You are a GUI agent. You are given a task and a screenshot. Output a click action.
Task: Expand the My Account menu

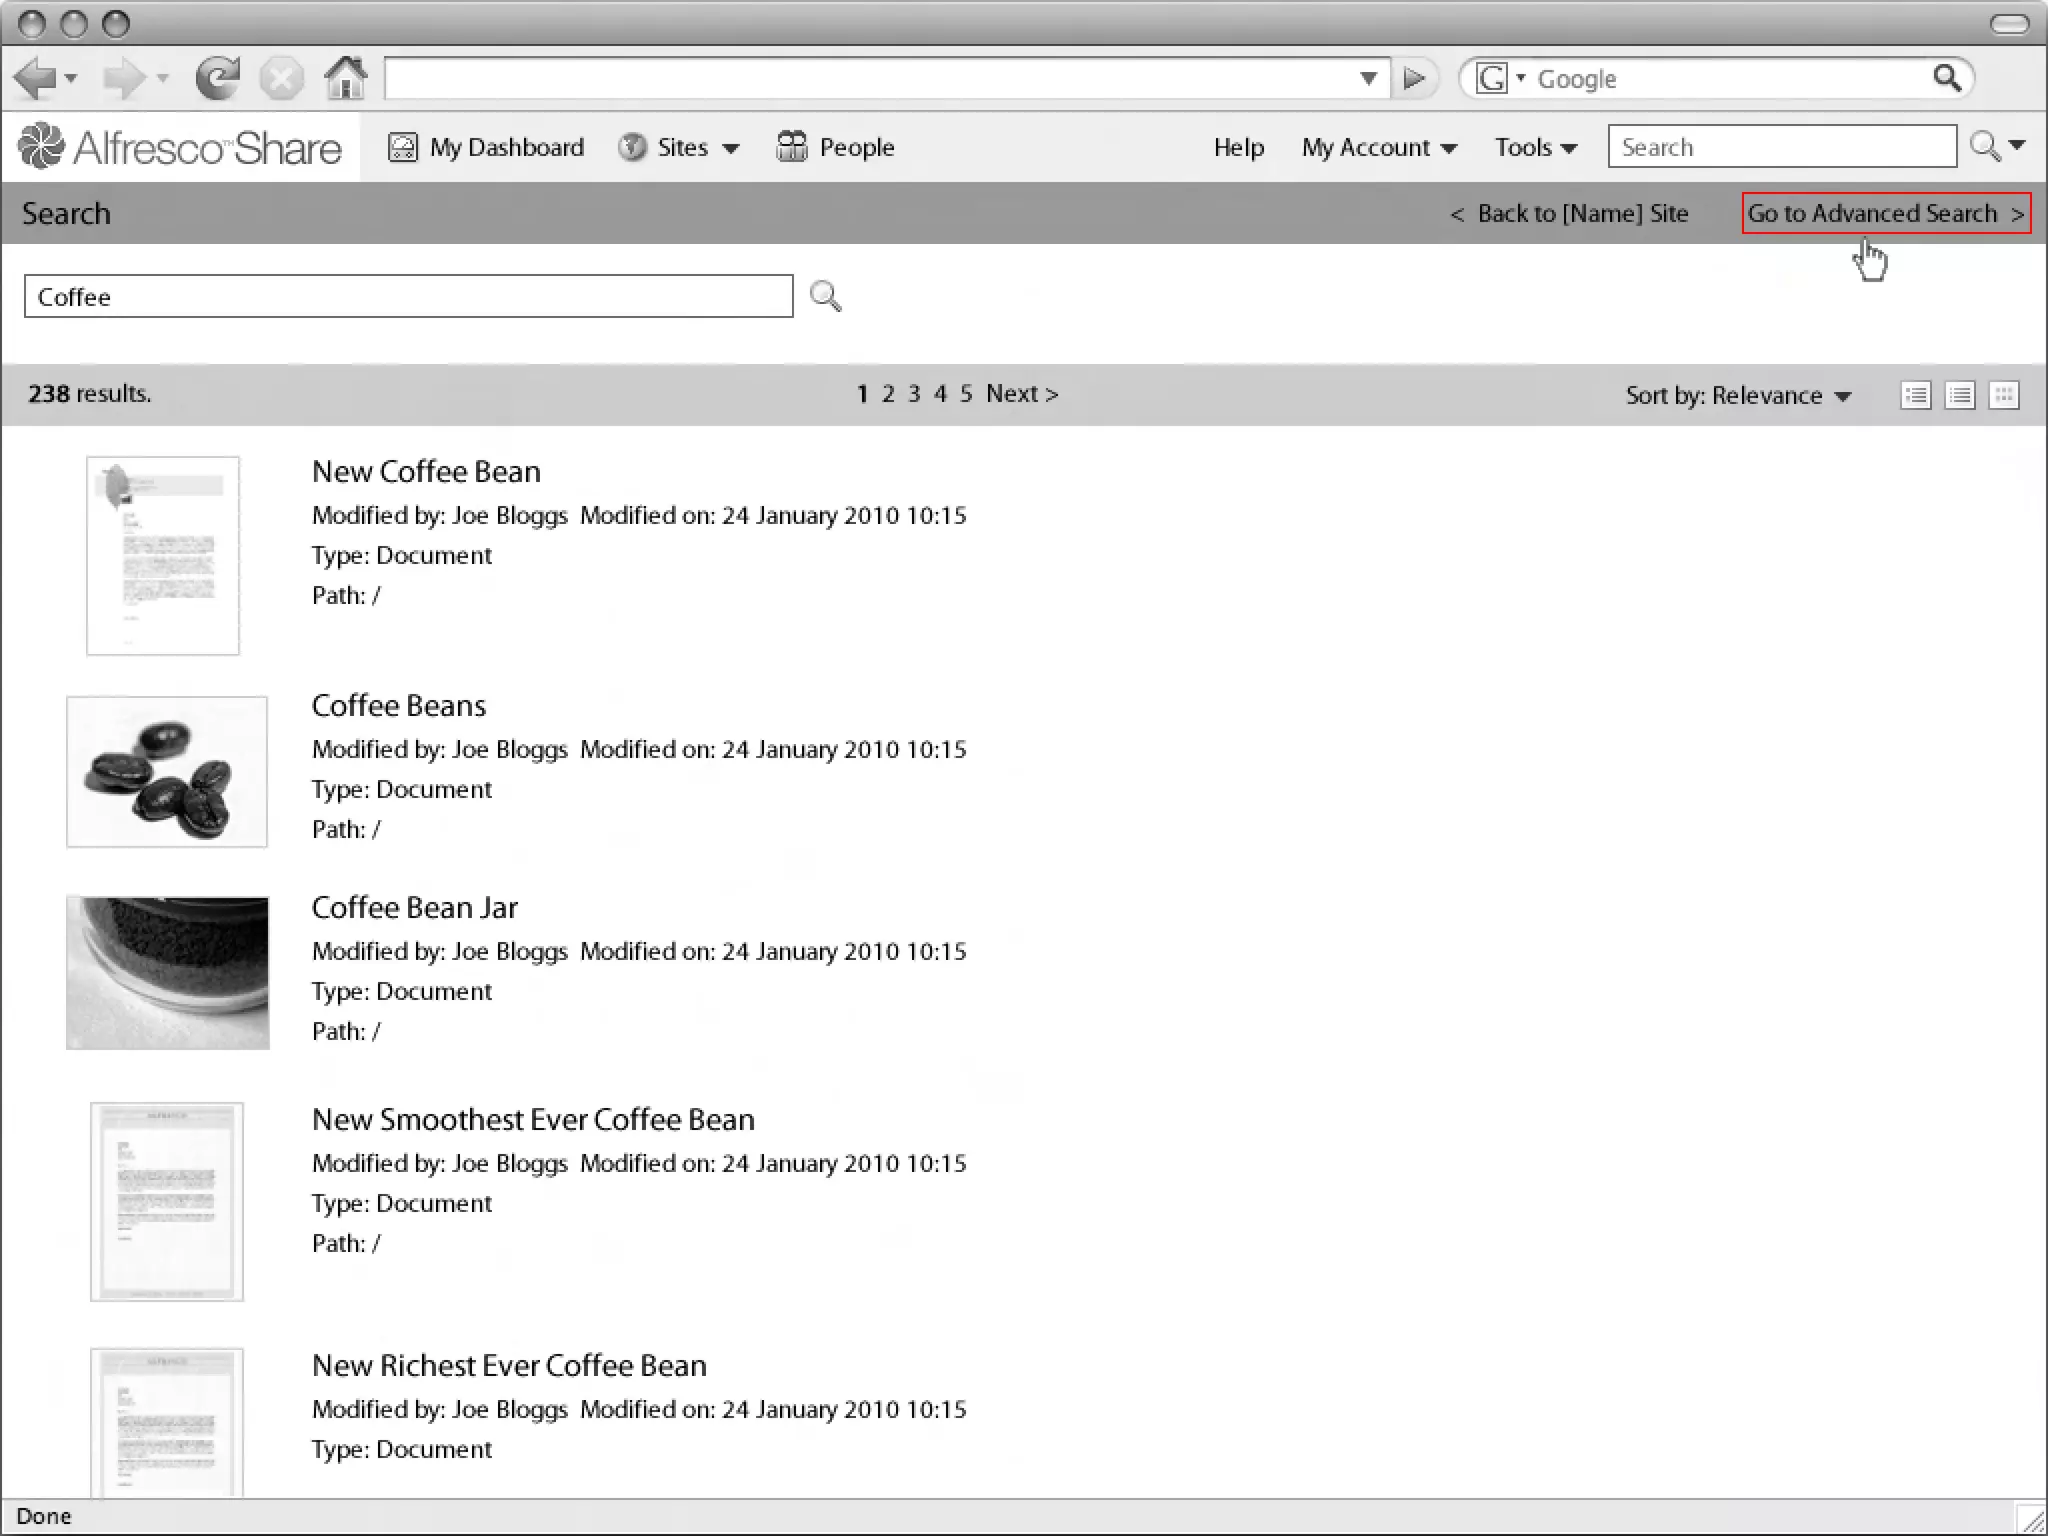click(x=1378, y=147)
